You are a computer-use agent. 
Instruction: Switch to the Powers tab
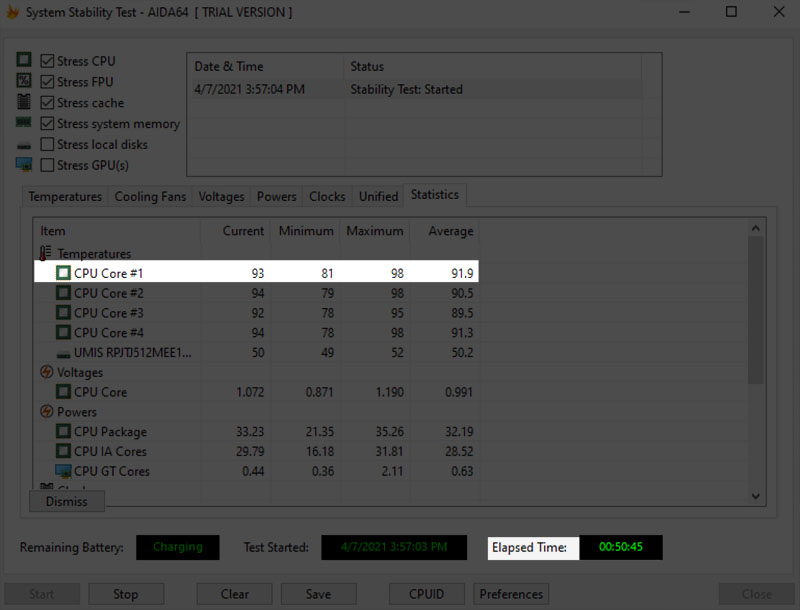click(276, 196)
